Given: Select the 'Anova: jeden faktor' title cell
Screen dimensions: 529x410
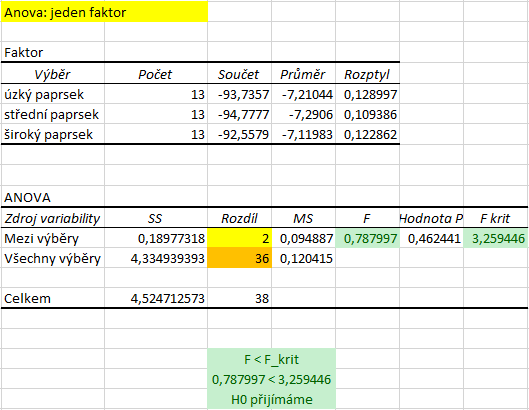Looking at the screenshot, I should coord(104,12).
